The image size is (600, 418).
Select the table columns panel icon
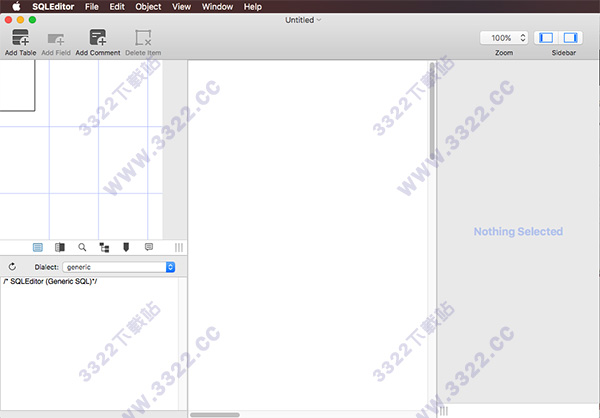coord(60,247)
